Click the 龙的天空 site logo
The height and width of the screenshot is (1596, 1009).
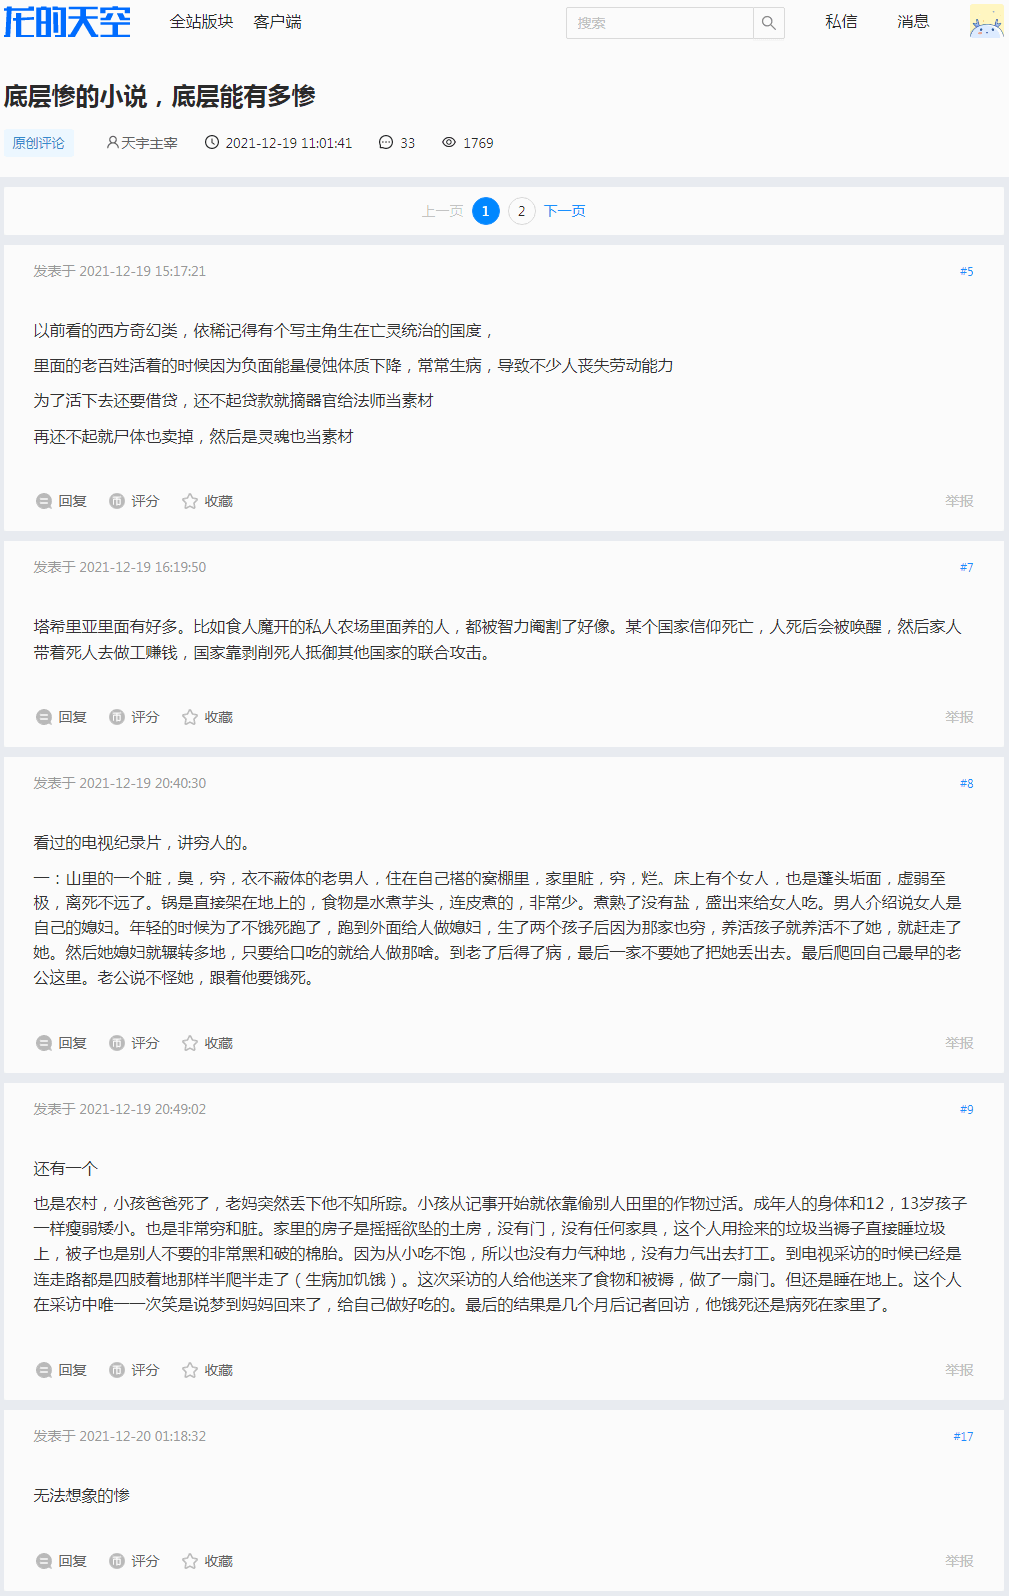pos(67,22)
